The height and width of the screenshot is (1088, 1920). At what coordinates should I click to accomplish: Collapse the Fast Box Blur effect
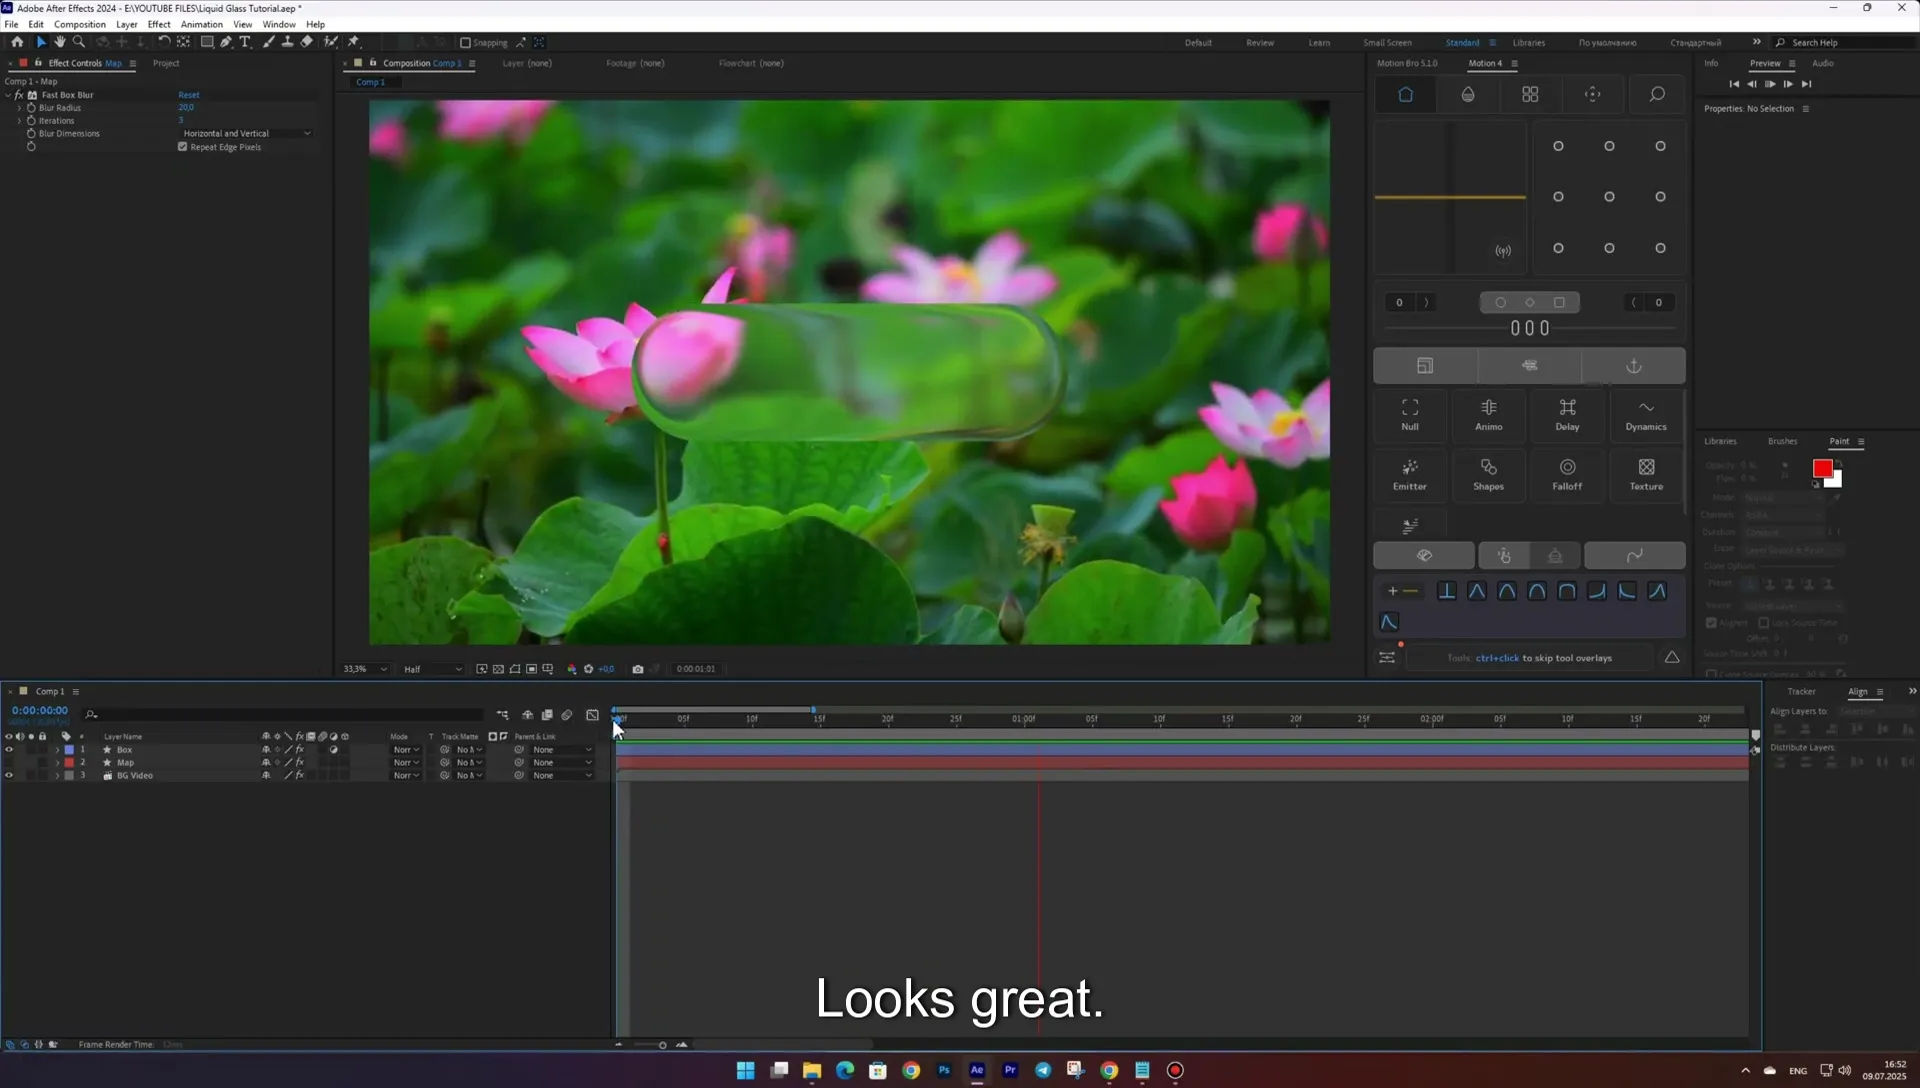coord(8,95)
